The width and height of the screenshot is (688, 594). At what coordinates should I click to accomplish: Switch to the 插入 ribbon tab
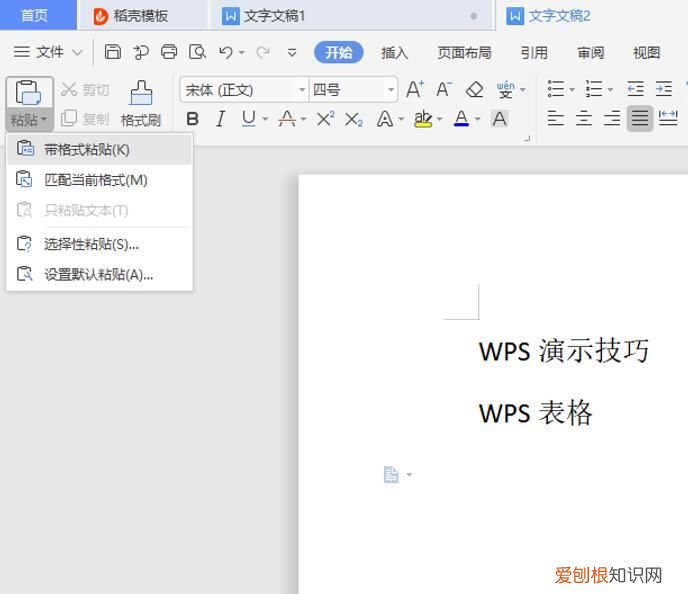(394, 53)
